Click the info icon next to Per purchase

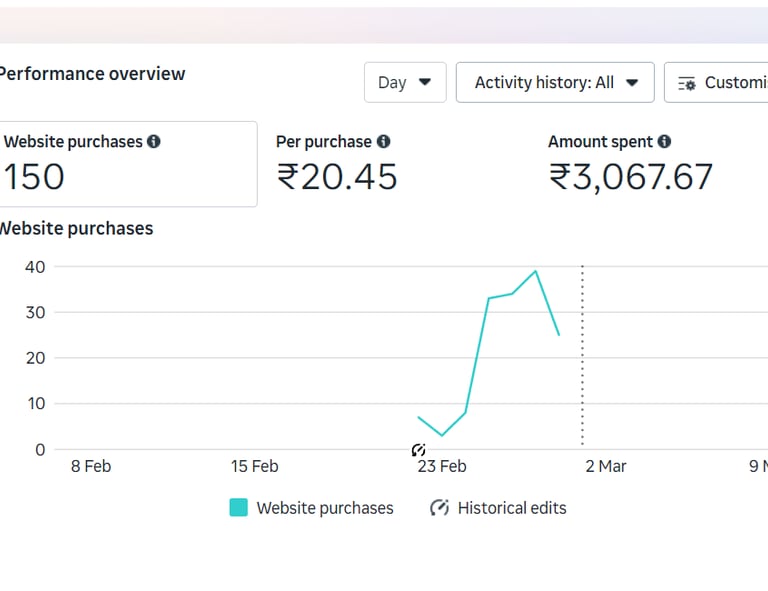pyautogui.click(x=384, y=142)
